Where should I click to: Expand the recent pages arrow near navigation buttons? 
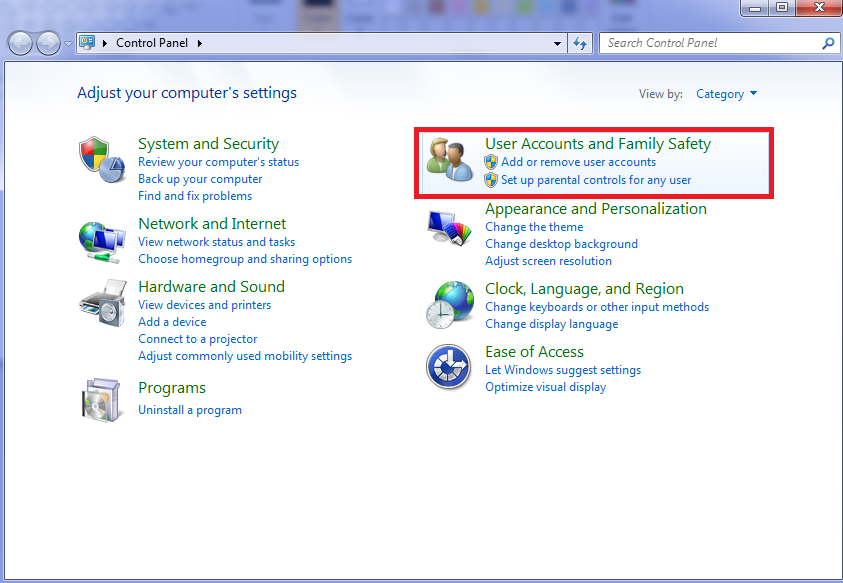pos(68,44)
